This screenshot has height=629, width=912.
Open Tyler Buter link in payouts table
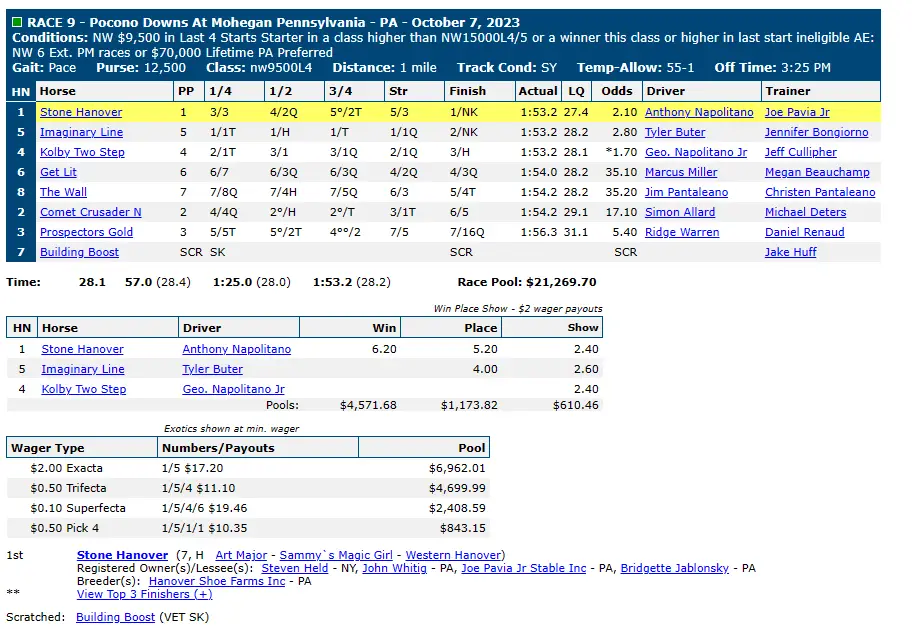click(x=212, y=369)
